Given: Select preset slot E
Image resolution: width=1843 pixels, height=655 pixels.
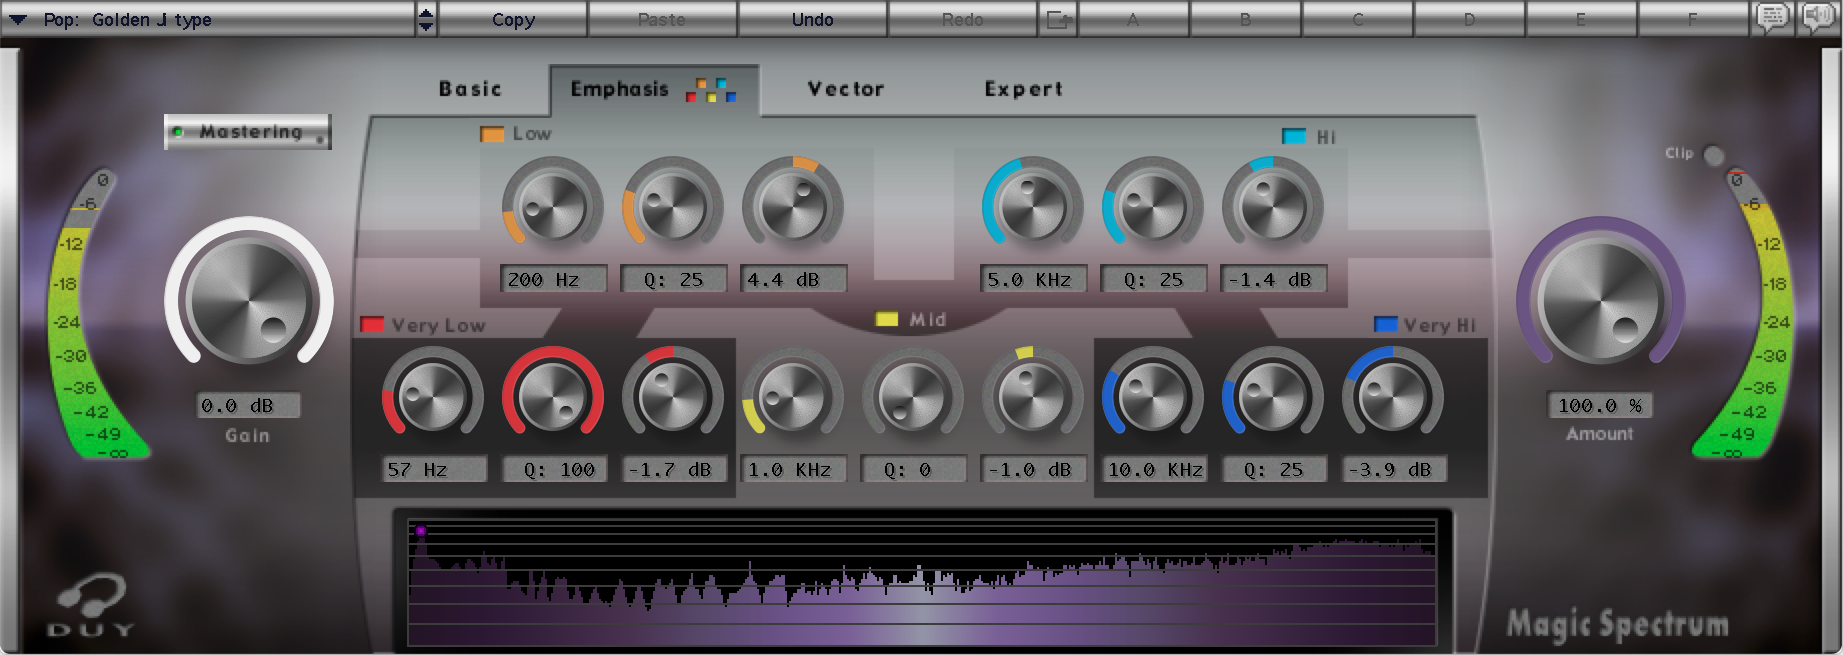Looking at the screenshot, I should [x=1582, y=19].
